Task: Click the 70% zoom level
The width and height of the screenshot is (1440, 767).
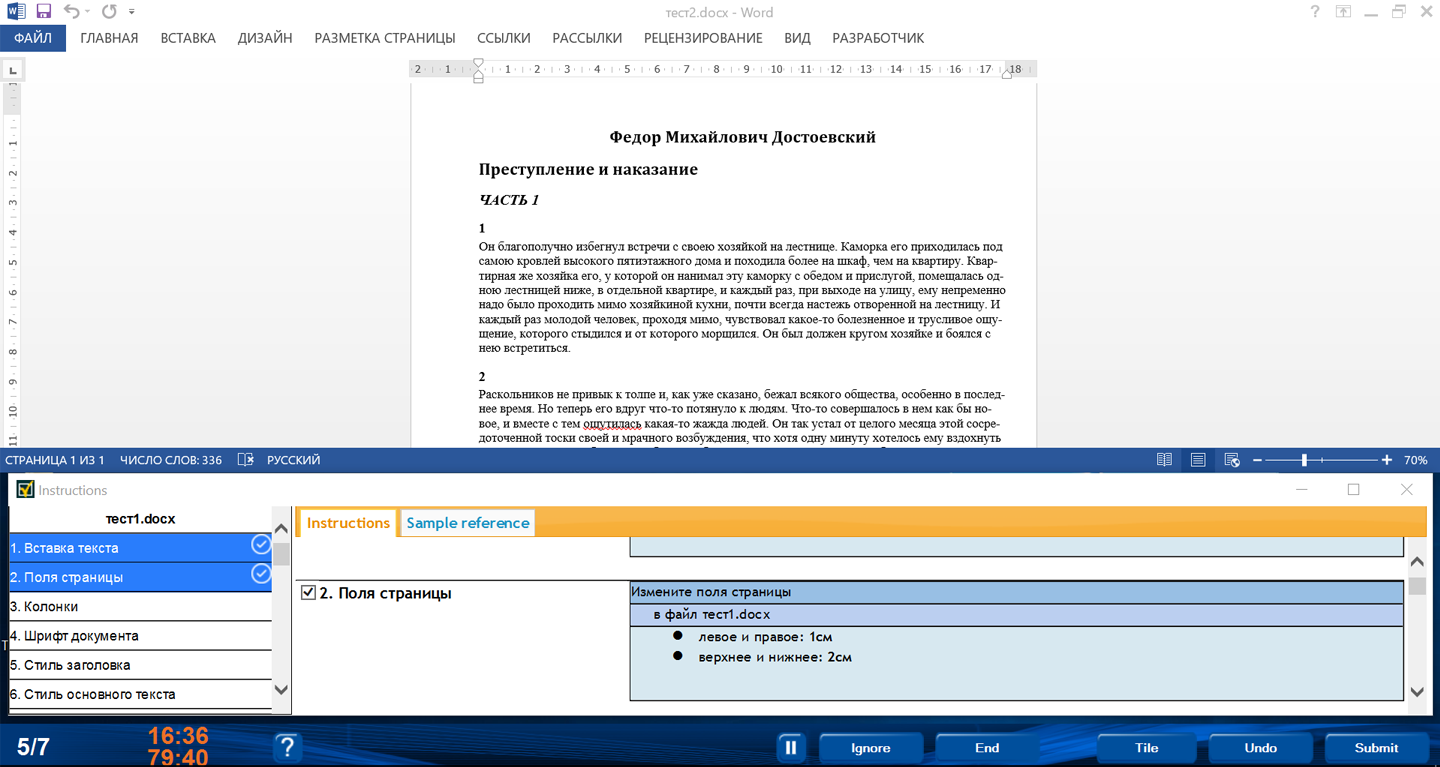Action: [1415, 460]
